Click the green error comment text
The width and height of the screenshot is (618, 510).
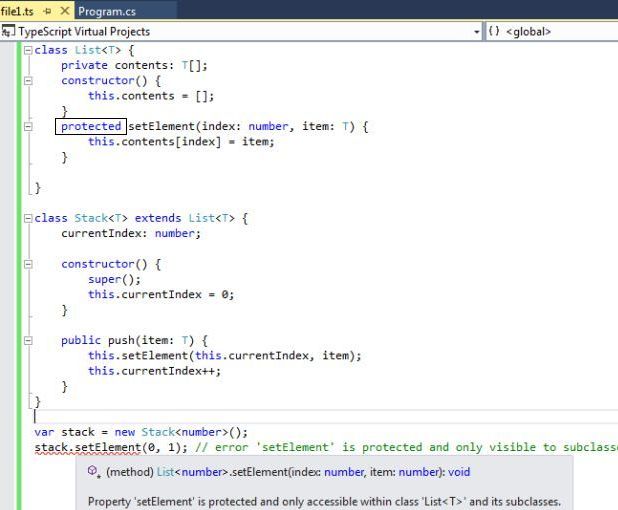click(406, 447)
